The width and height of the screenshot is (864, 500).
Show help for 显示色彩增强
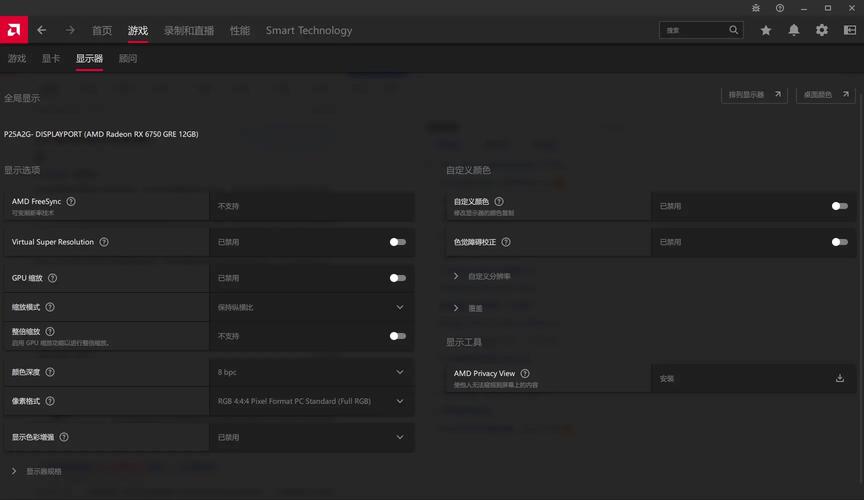click(x=64, y=437)
